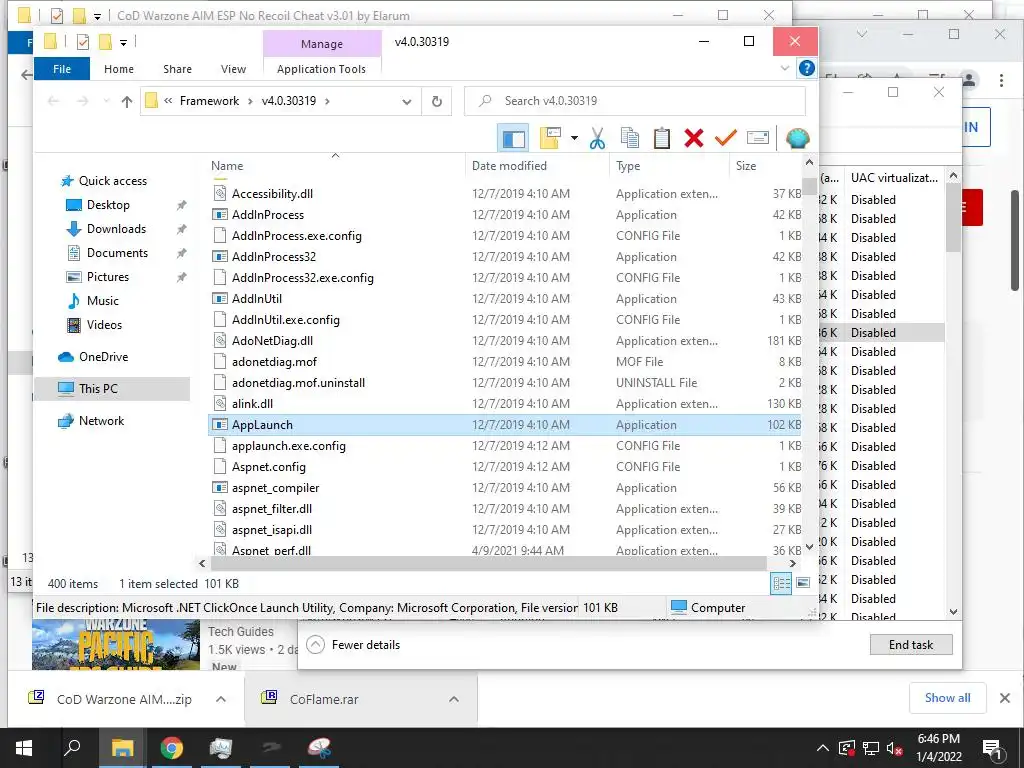This screenshot has height=768, width=1024.
Task: Click the network tray icon
Action: coord(871,749)
